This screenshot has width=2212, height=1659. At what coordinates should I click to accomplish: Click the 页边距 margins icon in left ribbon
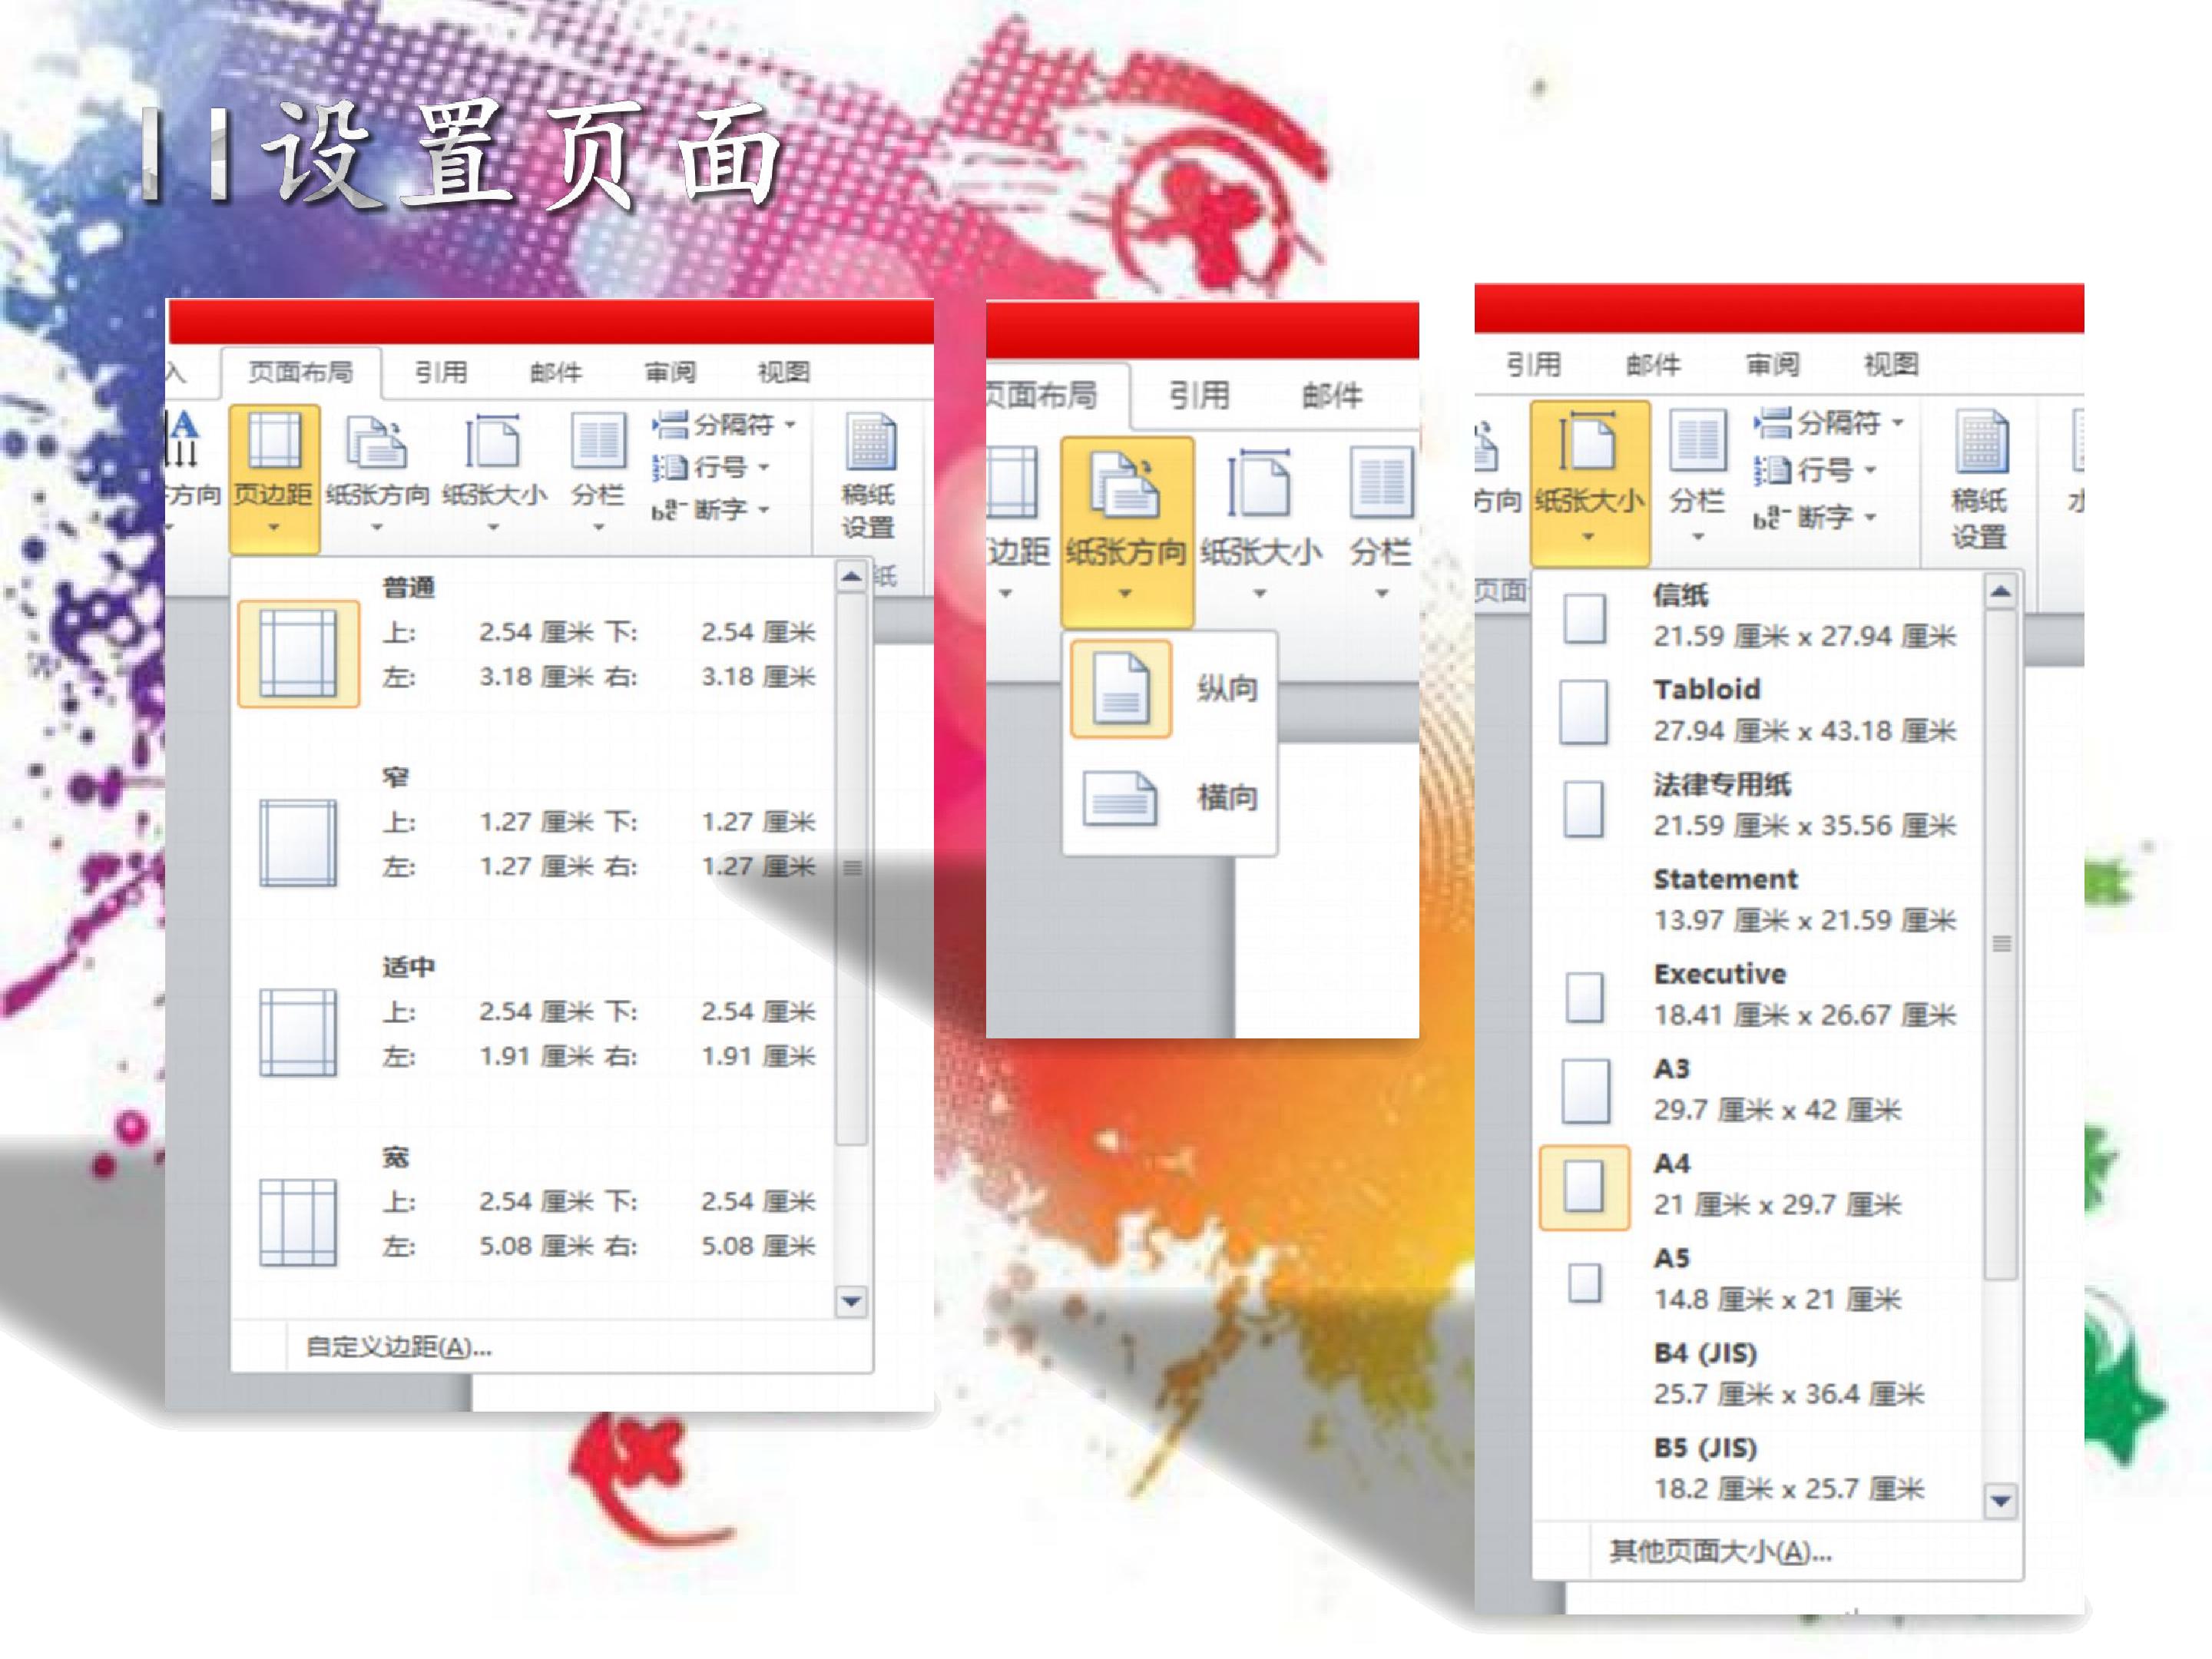(x=274, y=442)
